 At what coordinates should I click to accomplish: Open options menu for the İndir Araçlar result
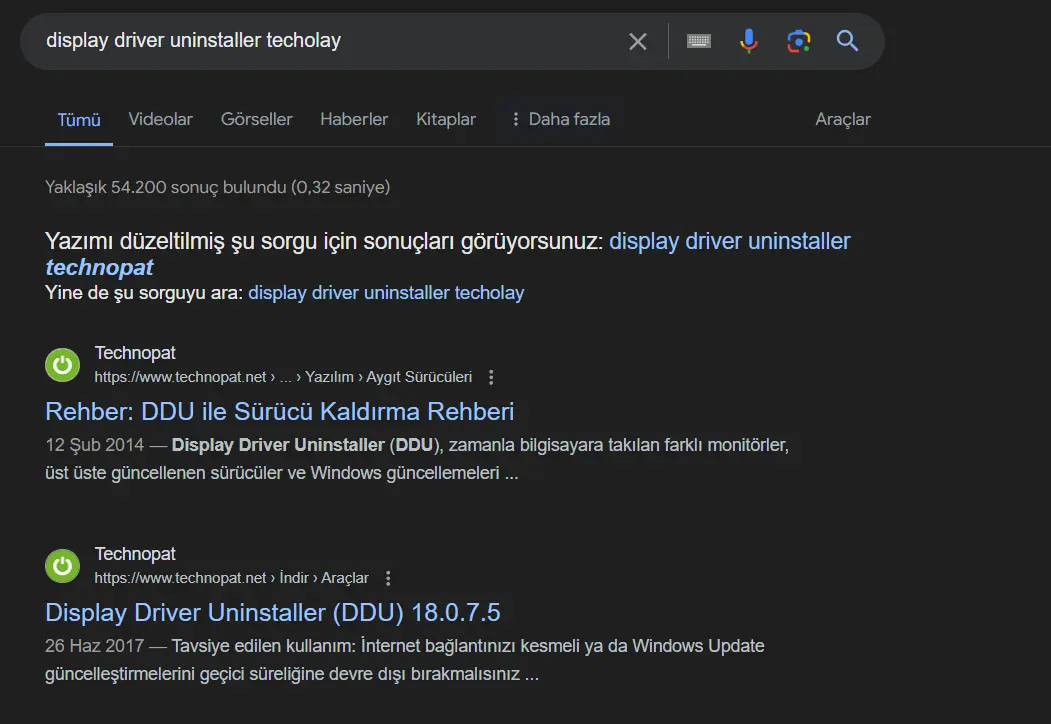point(388,579)
